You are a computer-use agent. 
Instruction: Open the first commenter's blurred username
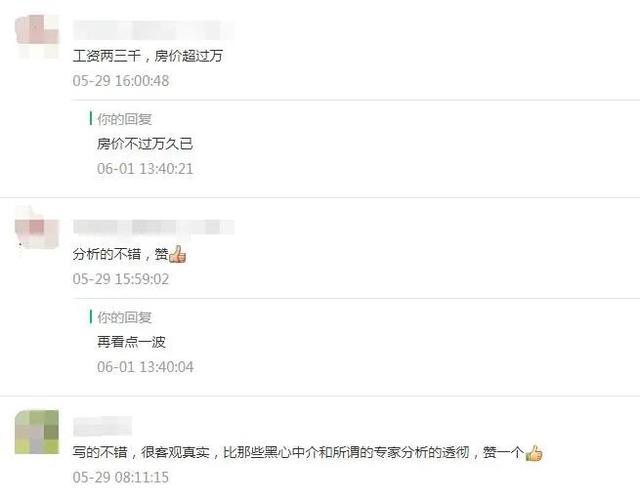pos(154,30)
